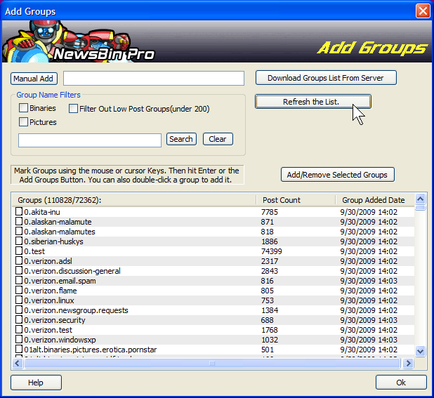Sort by Group Added Date column header
Viewport: 434px width, 398px height.
click(x=375, y=200)
